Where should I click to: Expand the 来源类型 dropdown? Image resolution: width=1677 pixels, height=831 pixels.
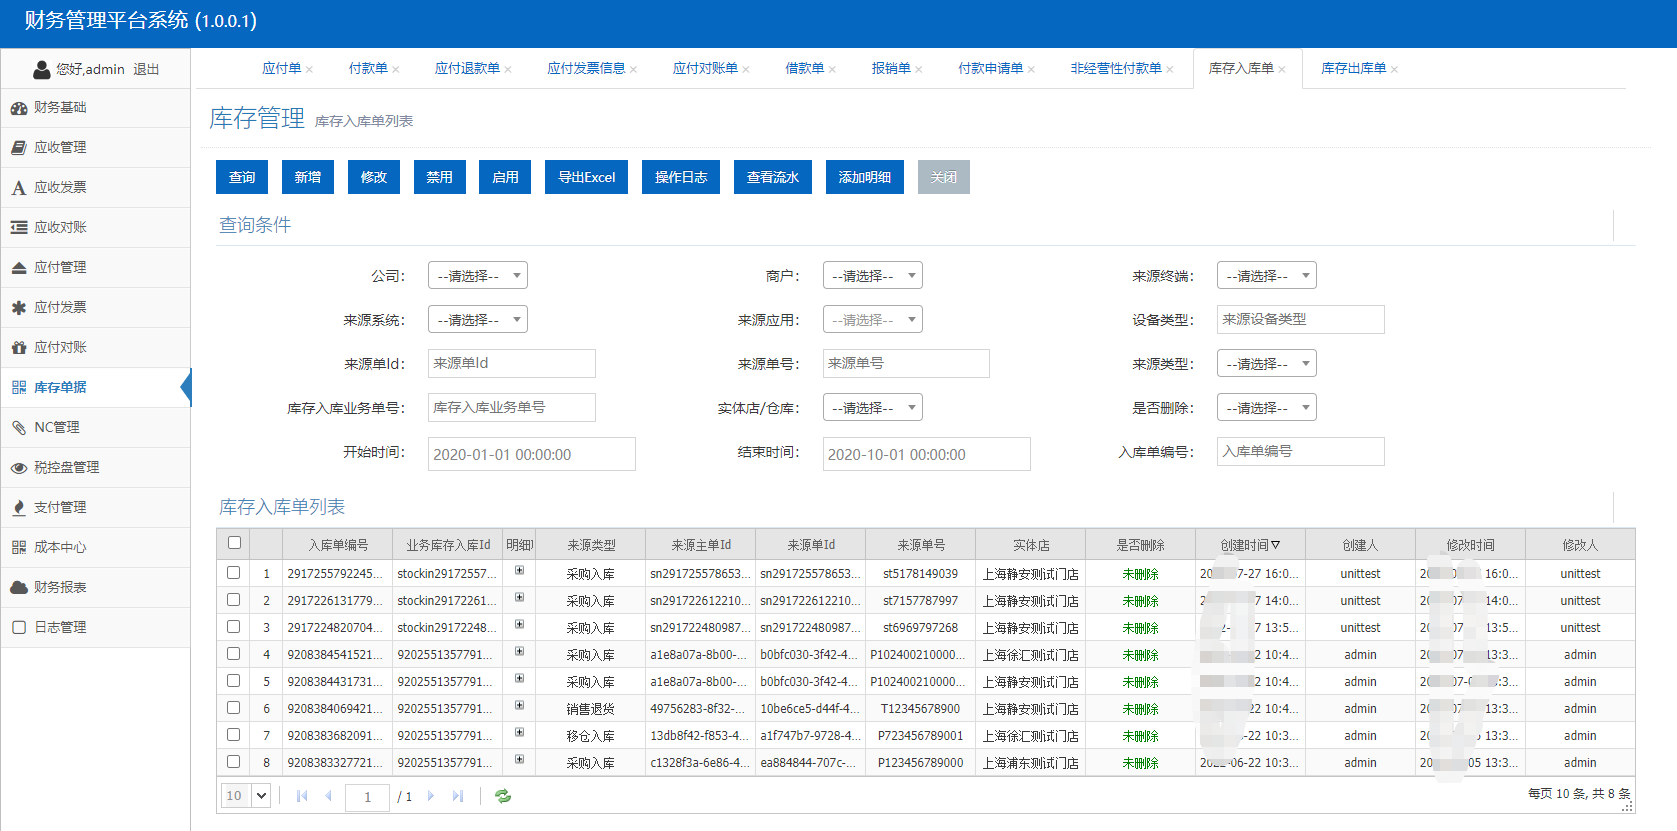[x=1266, y=364]
